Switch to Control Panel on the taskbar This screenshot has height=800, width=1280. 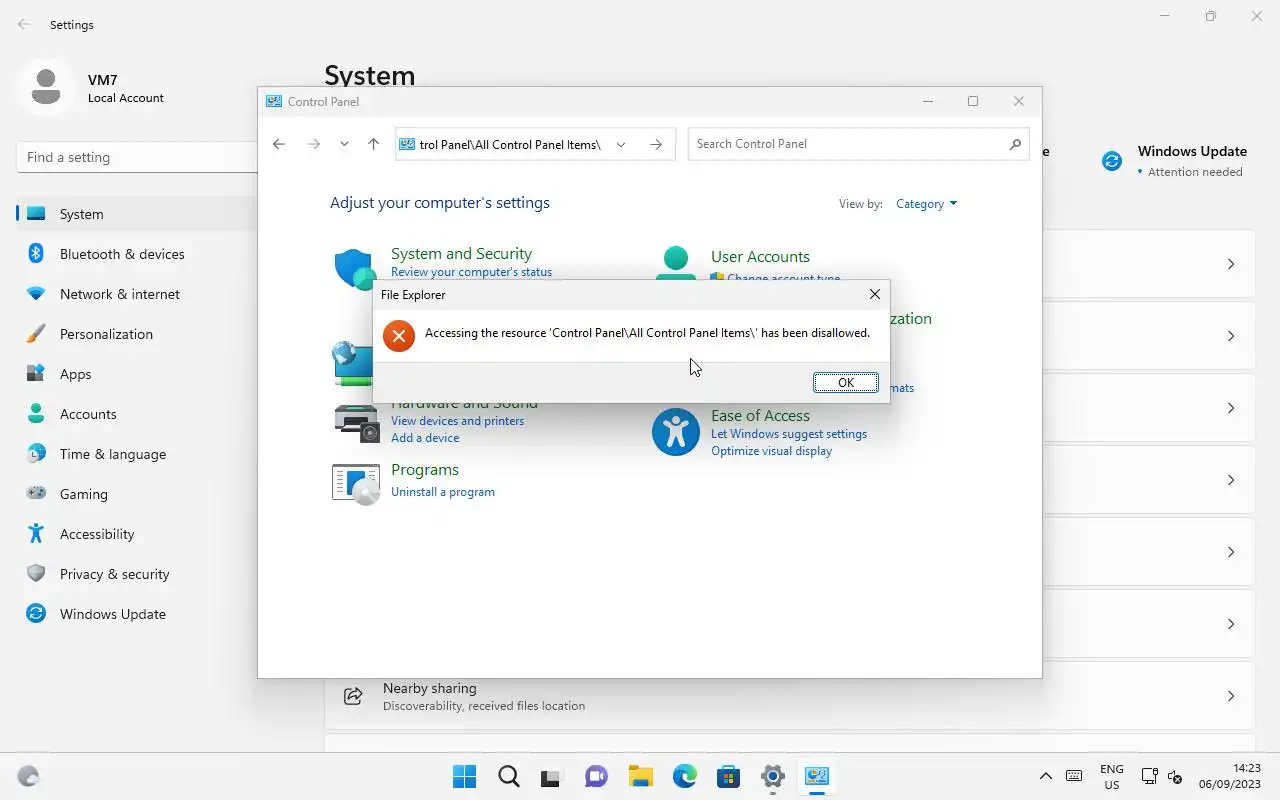[x=817, y=776]
